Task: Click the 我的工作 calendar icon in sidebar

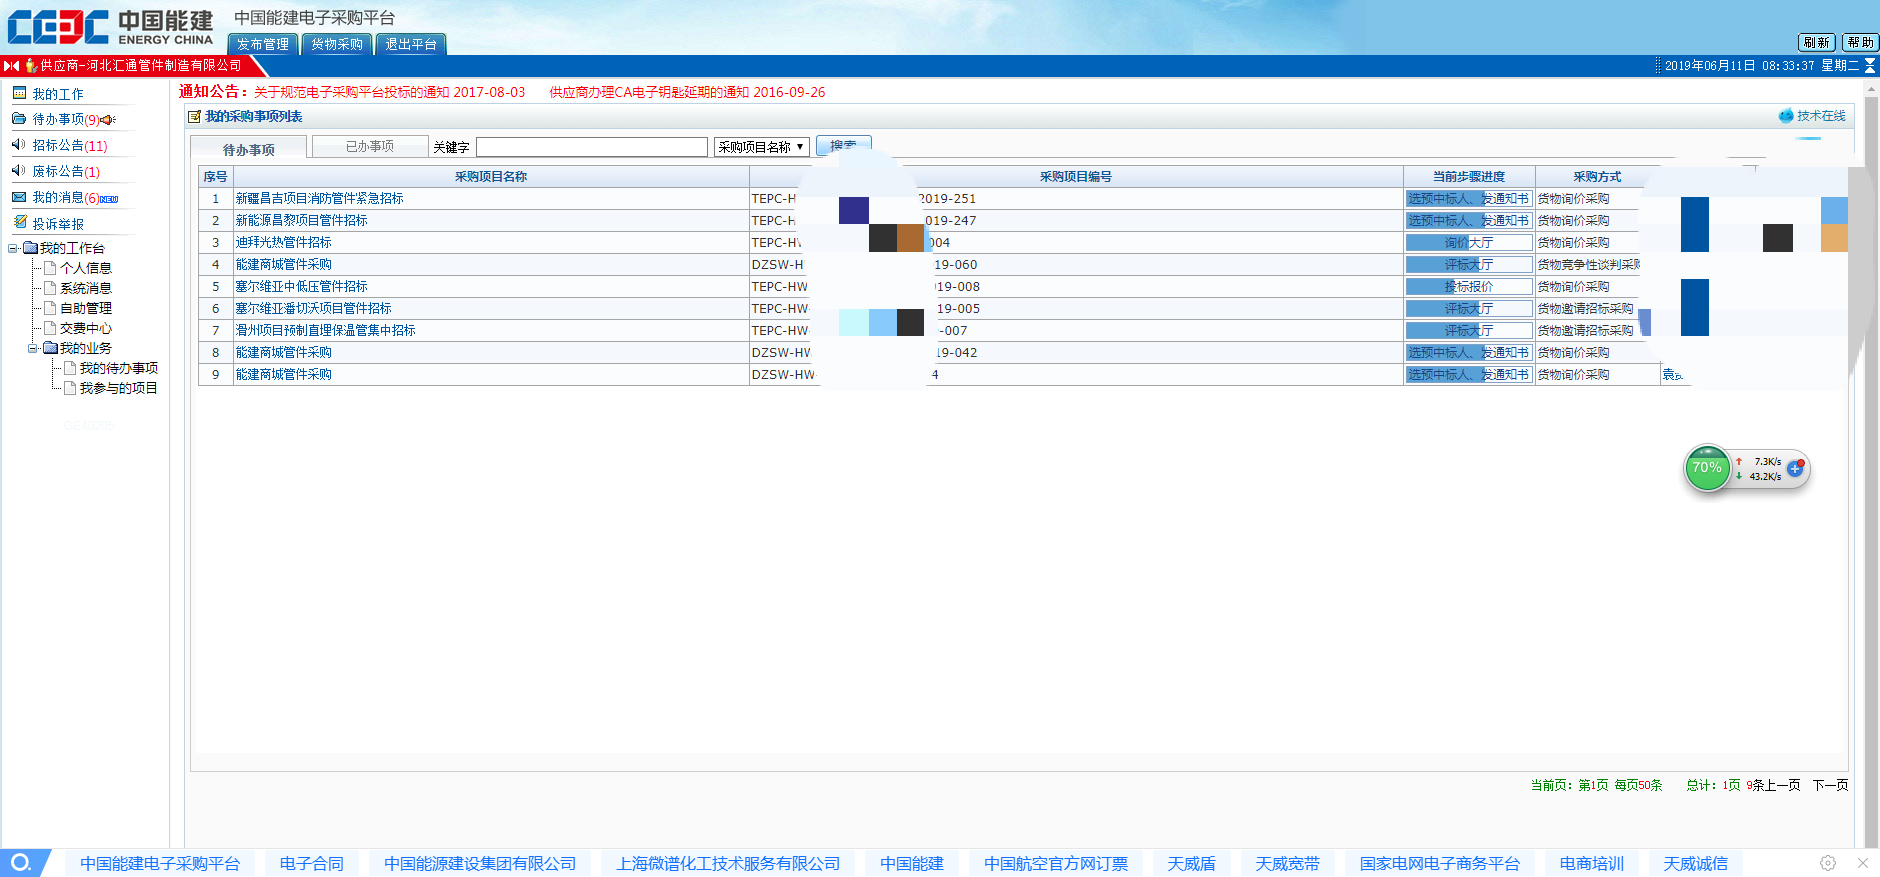Action: click(x=19, y=93)
